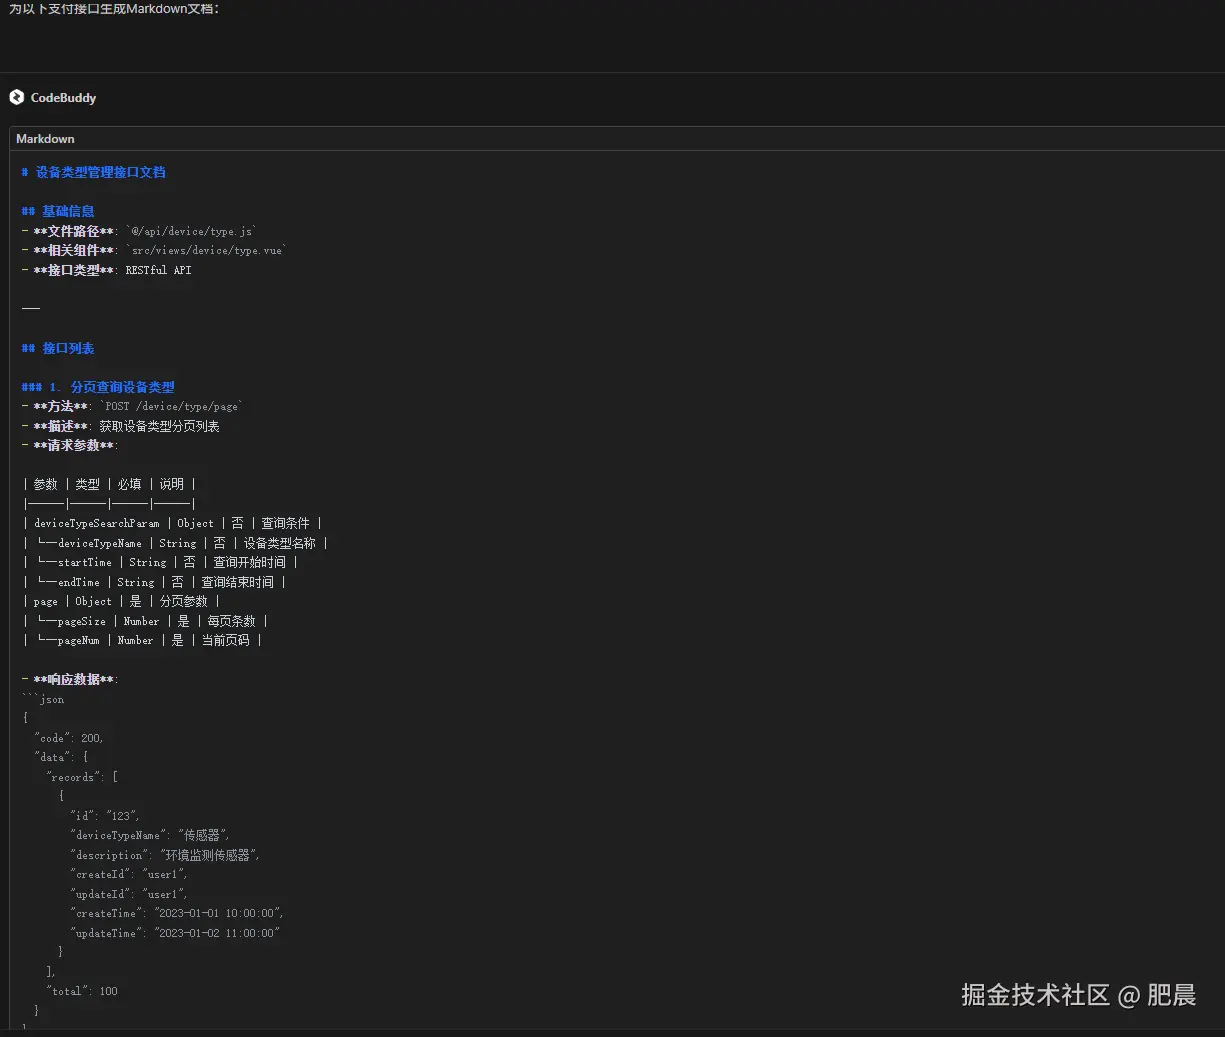This screenshot has height=1037, width=1225.
Task: Click the startTime table row
Action: point(161,562)
